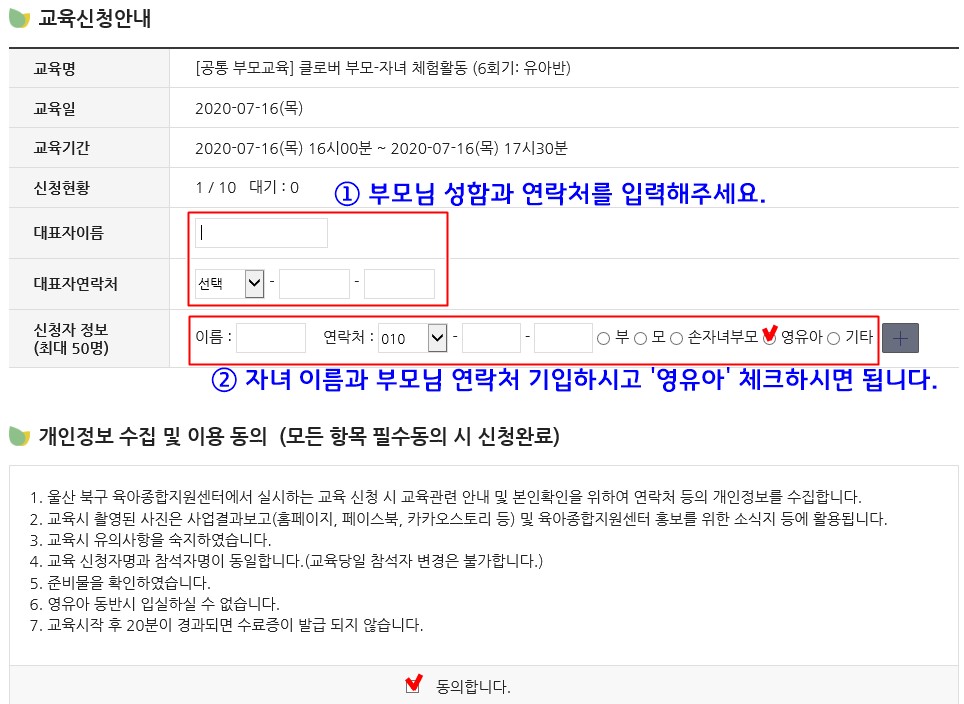Check the 동의합니다 agreement checkbox

click(413, 687)
